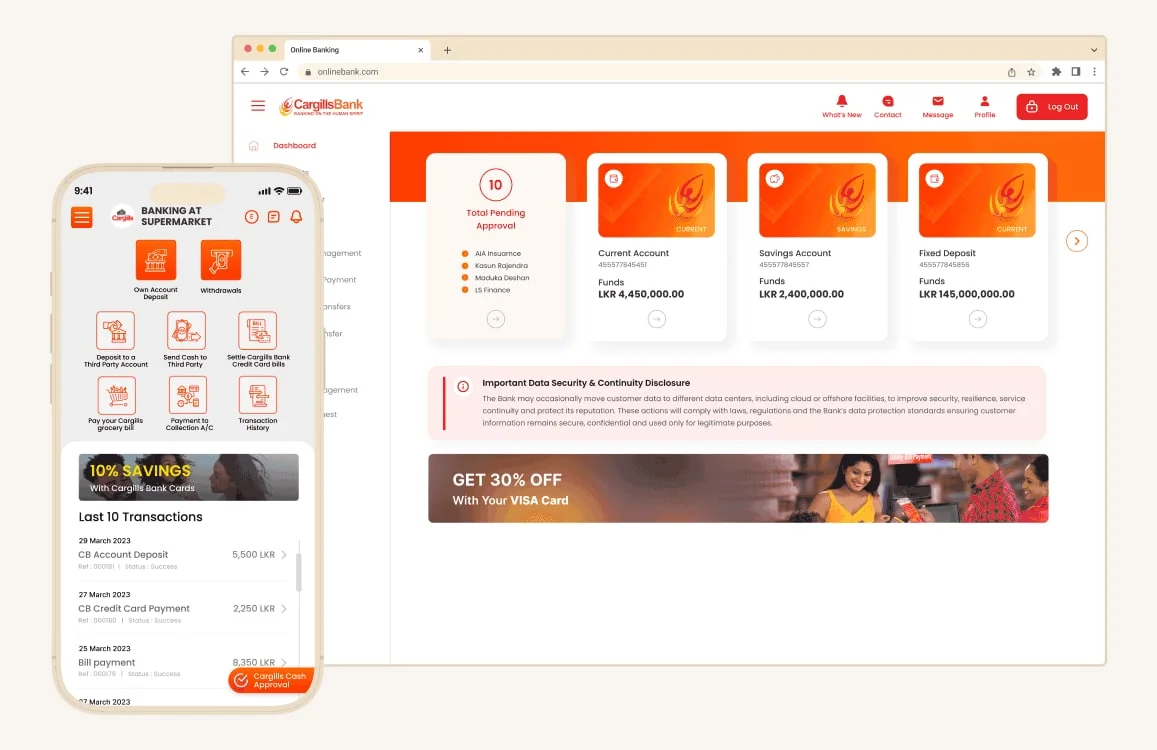Click the browser forward arrow
Viewport: 1157px width, 750px height.
pyautogui.click(x=264, y=72)
